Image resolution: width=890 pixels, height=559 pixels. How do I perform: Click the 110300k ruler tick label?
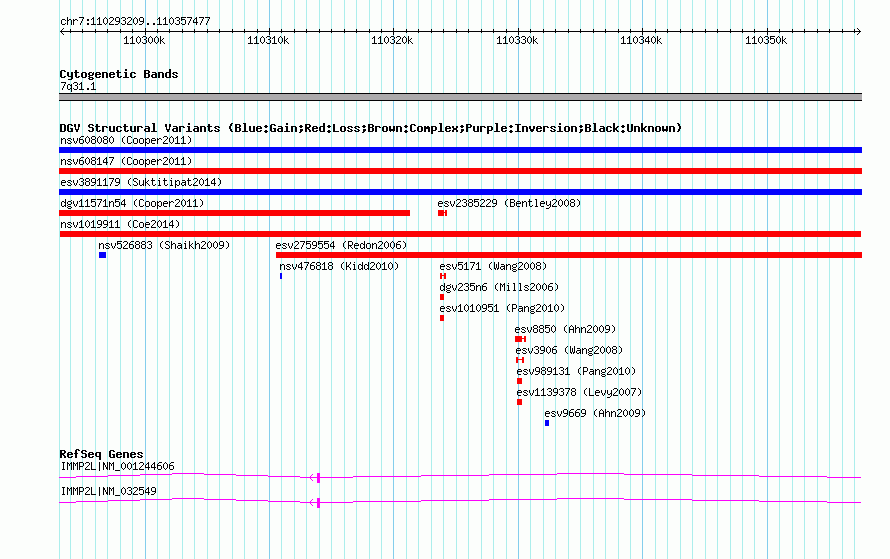click(x=144, y=41)
